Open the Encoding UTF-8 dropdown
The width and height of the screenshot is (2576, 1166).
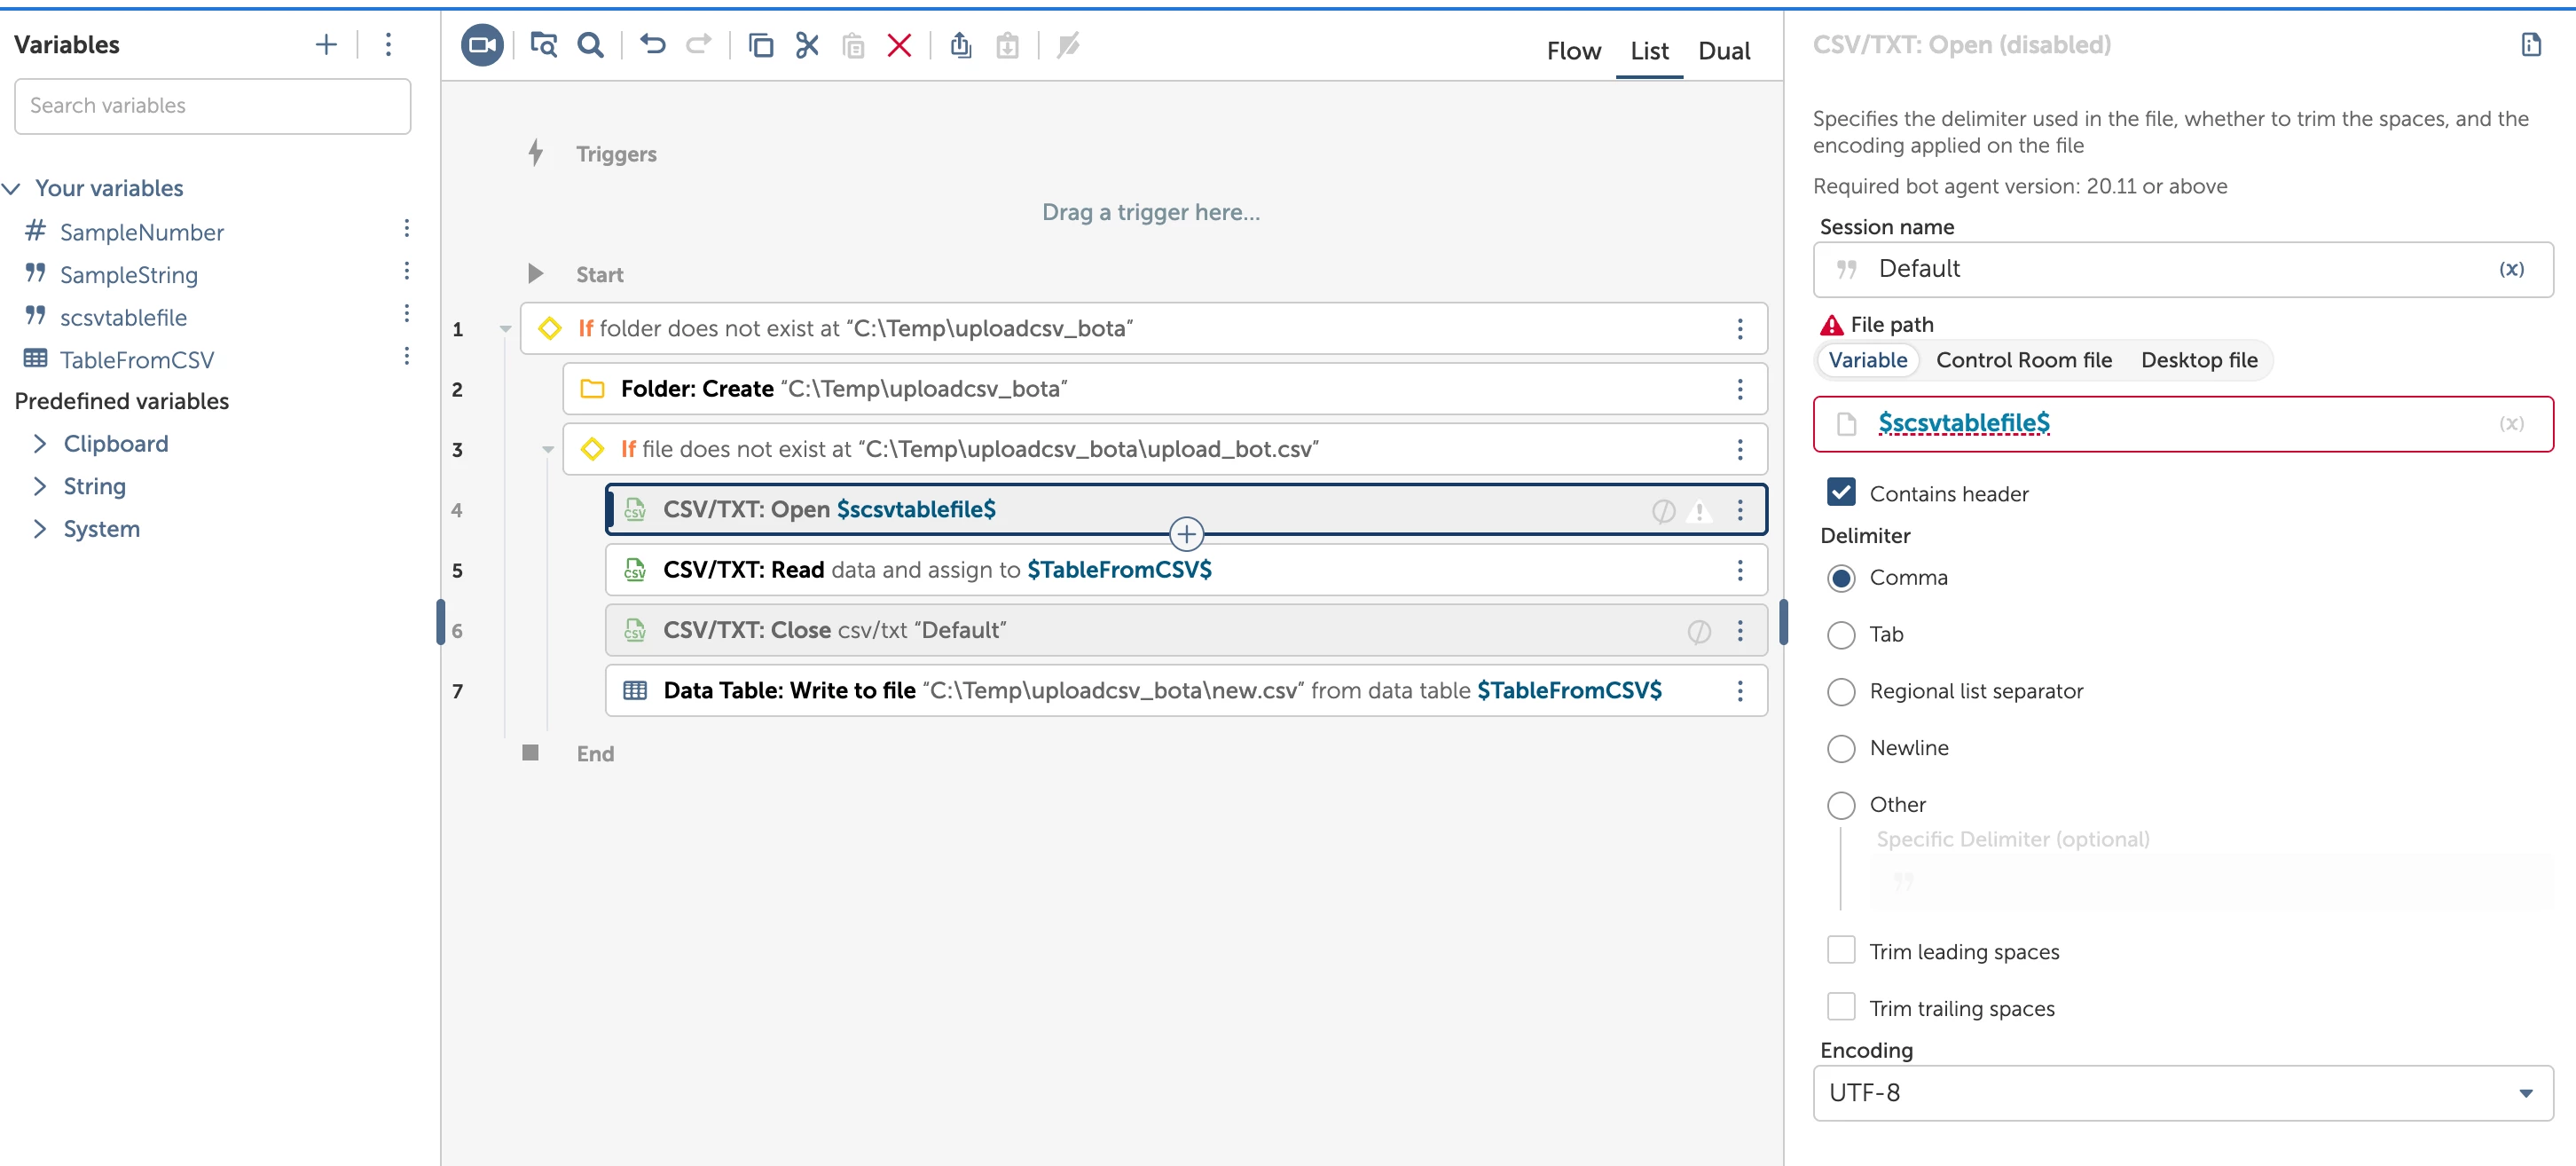2182,1093
